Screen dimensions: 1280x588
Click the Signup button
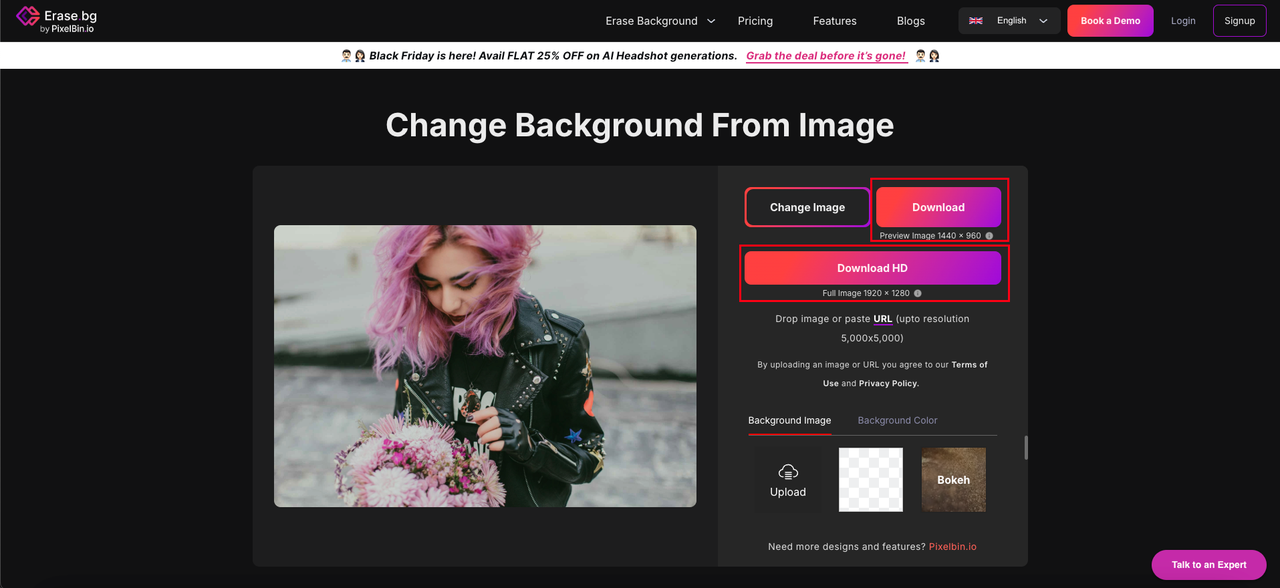(x=1239, y=20)
